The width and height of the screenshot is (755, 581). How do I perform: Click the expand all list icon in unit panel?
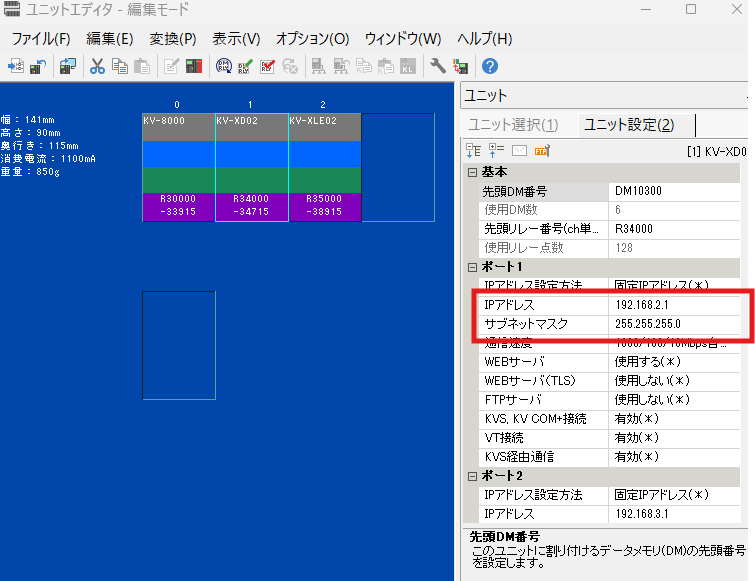(496, 151)
